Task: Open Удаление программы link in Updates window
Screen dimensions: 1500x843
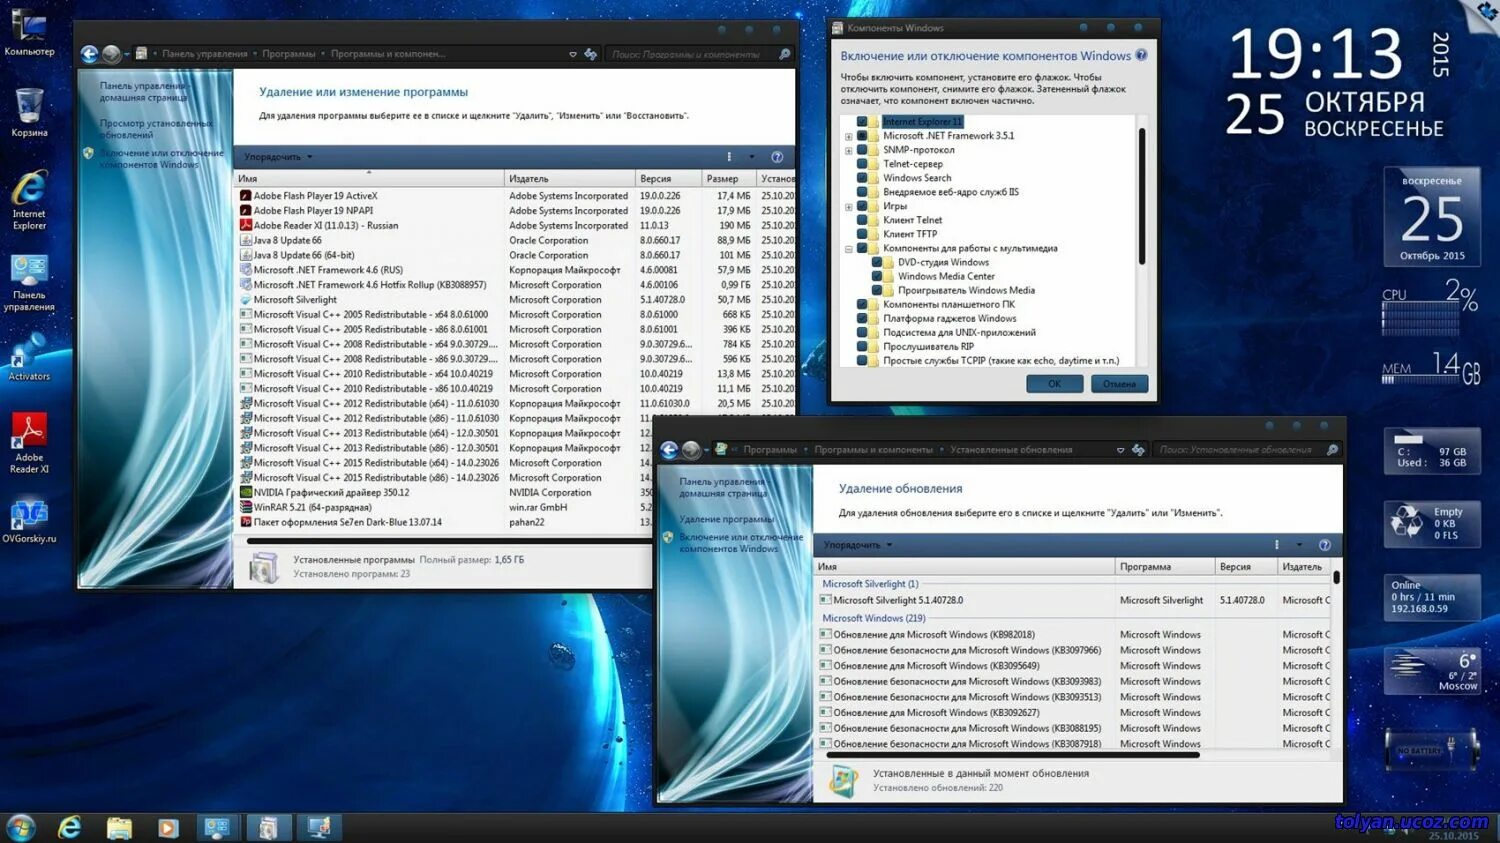Action: pos(727,519)
